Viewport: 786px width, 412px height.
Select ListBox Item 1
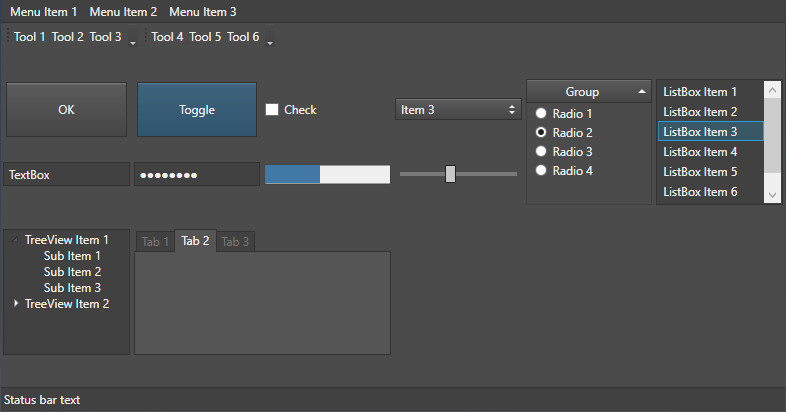click(x=710, y=92)
